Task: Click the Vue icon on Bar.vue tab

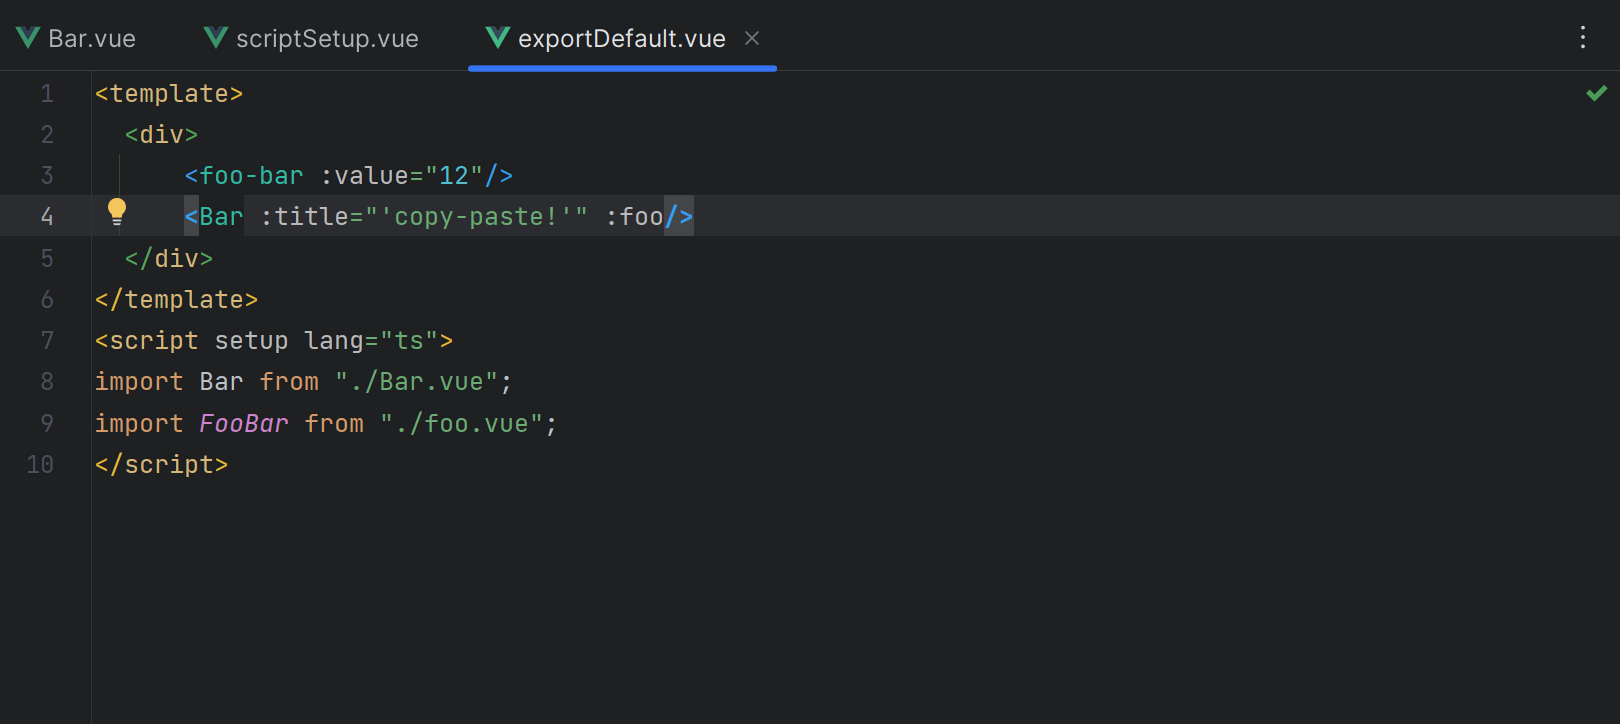Action: (x=28, y=38)
